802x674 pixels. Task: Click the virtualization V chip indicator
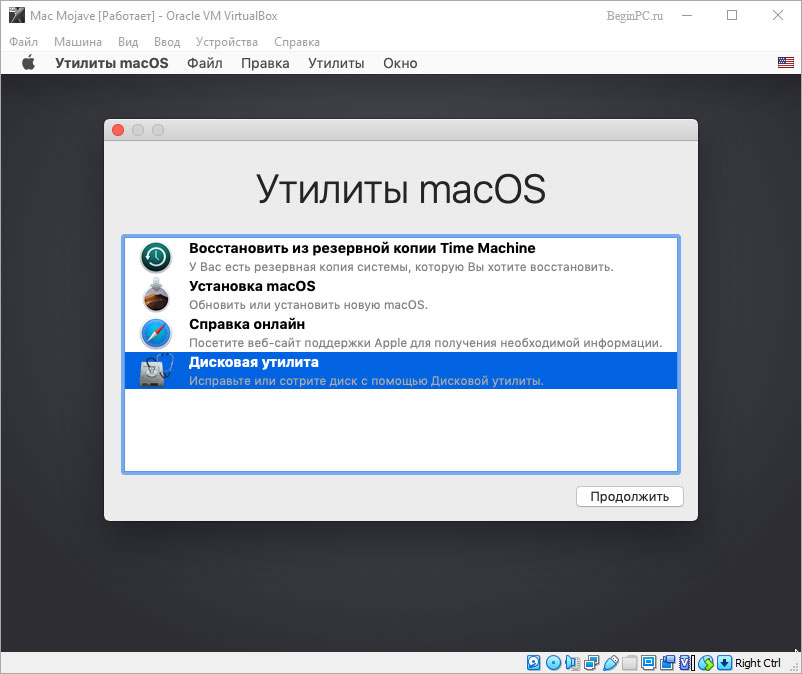coord(685,663)
